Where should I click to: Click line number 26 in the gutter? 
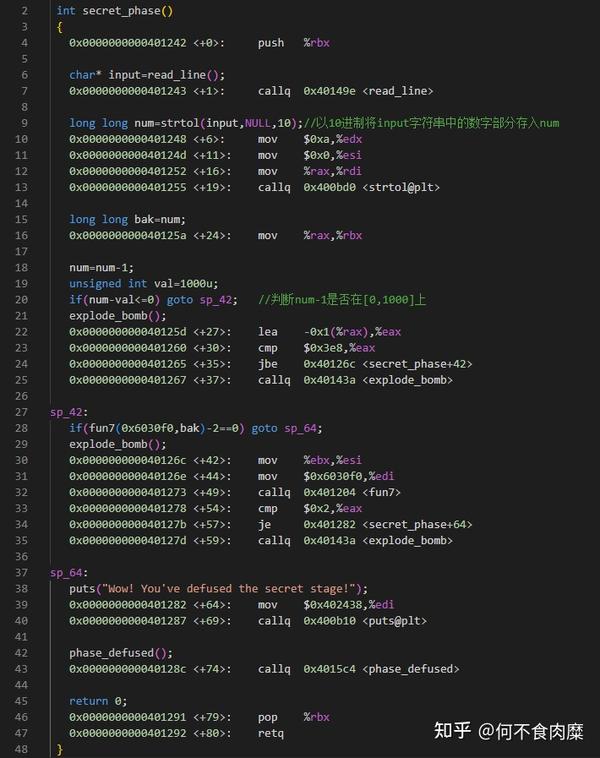pos(21,396)
